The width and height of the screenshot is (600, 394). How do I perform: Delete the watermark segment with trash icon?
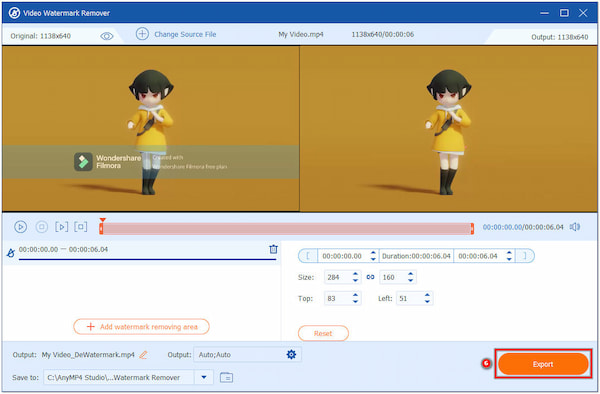(x=273, y=249)
